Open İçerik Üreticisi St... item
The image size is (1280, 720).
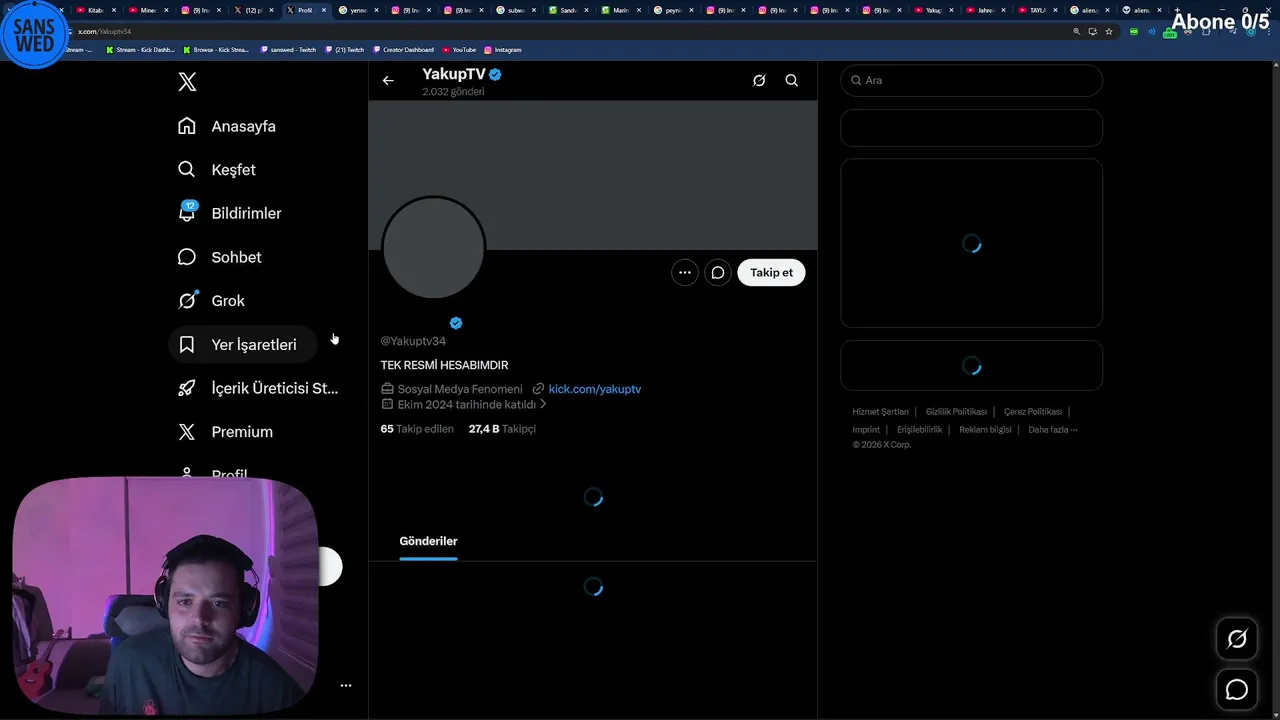coord(258,388)
